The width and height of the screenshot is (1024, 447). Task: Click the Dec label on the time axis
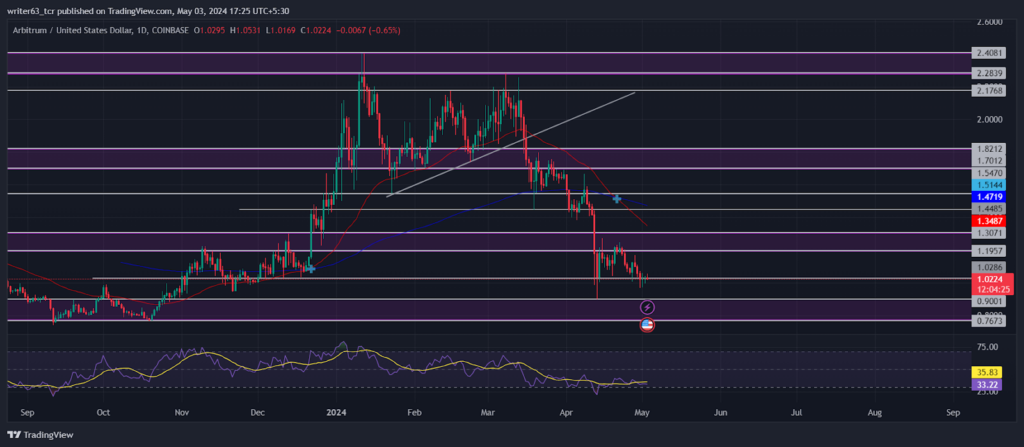[x=258, y=413]
